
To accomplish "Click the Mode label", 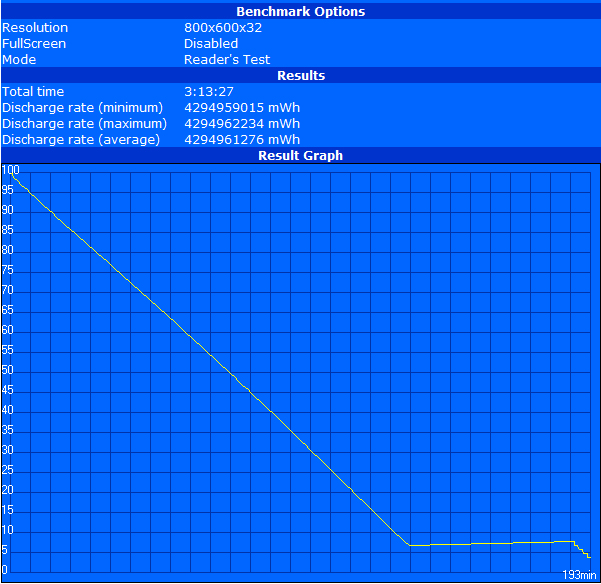I will point(19,60).
